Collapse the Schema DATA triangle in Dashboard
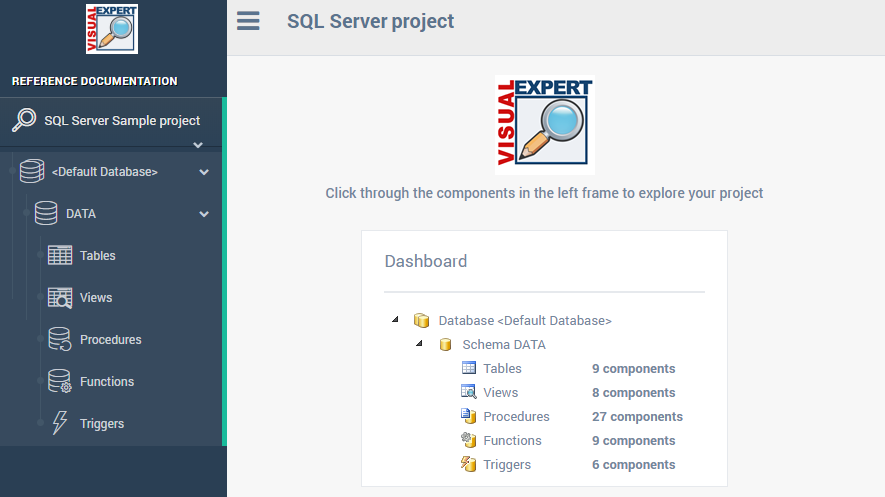 pos(419,343)
